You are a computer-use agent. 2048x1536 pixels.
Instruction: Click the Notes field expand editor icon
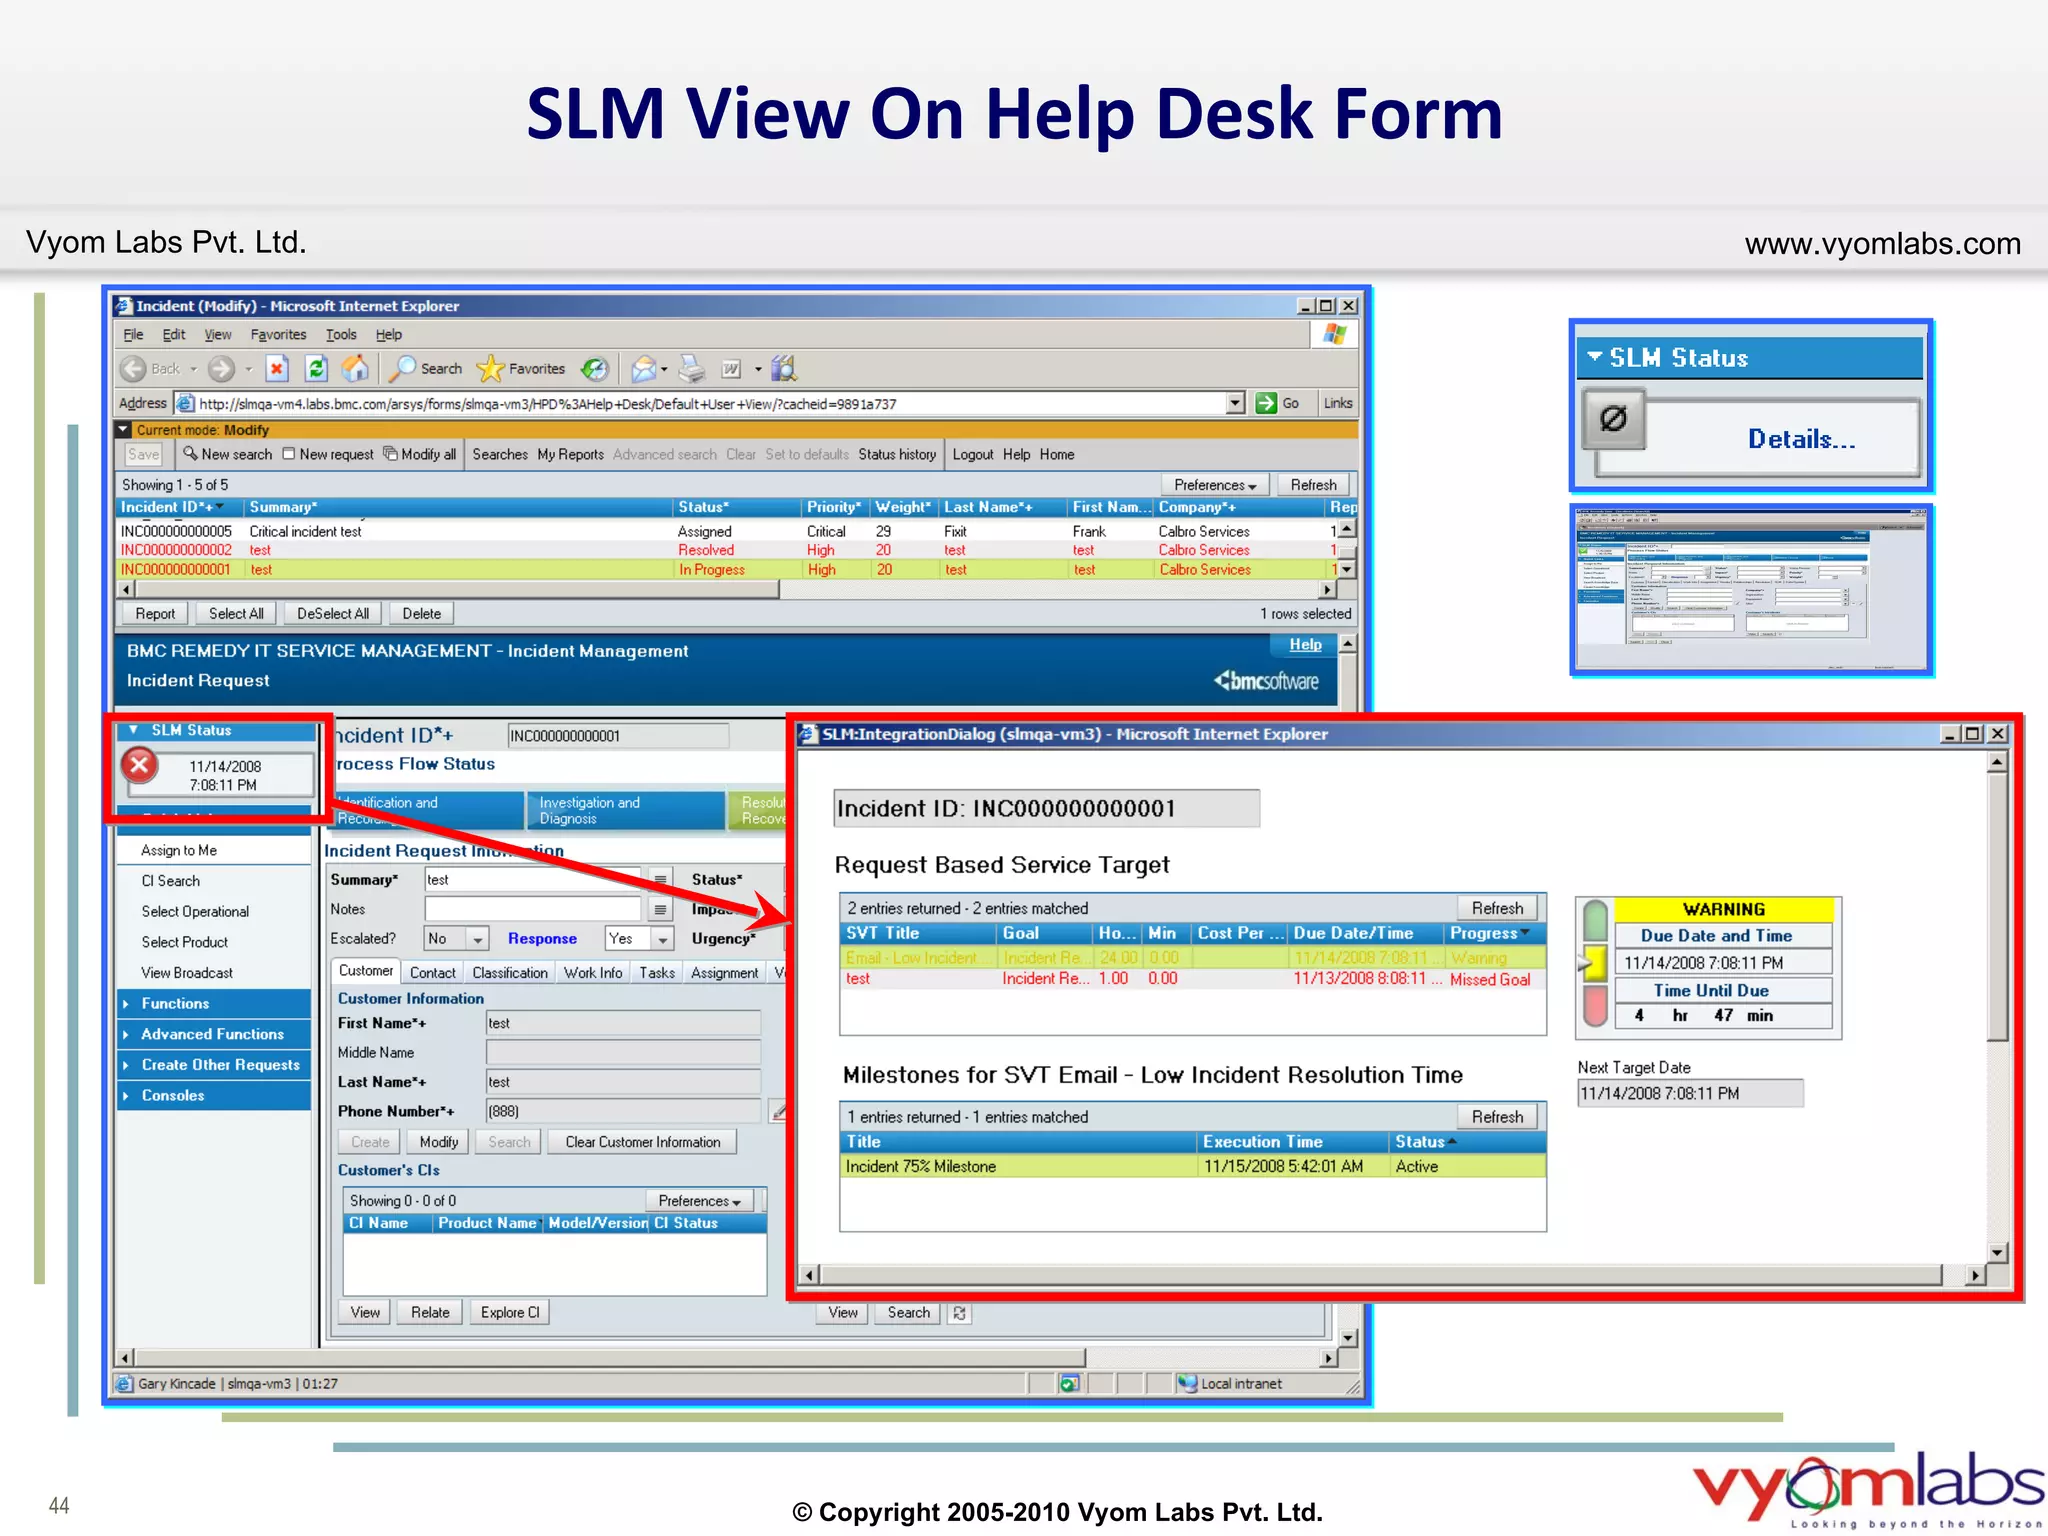pyautogui.click(x=660, y=909)
